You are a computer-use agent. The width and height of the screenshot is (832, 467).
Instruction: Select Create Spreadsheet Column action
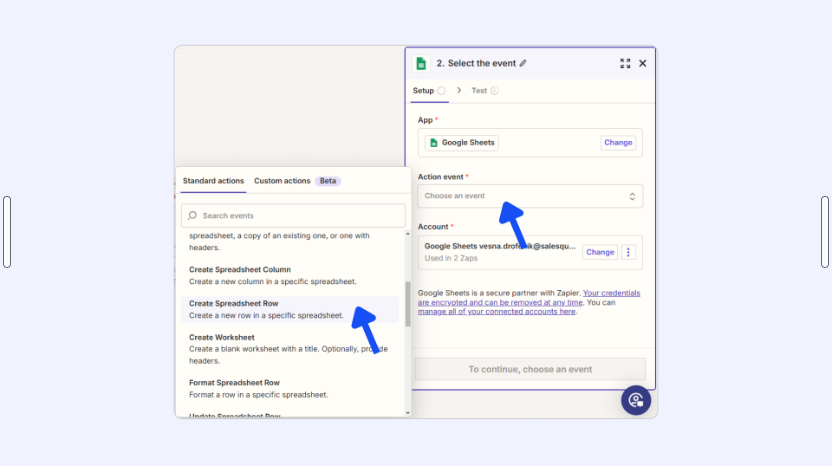[x=290, y=275]
